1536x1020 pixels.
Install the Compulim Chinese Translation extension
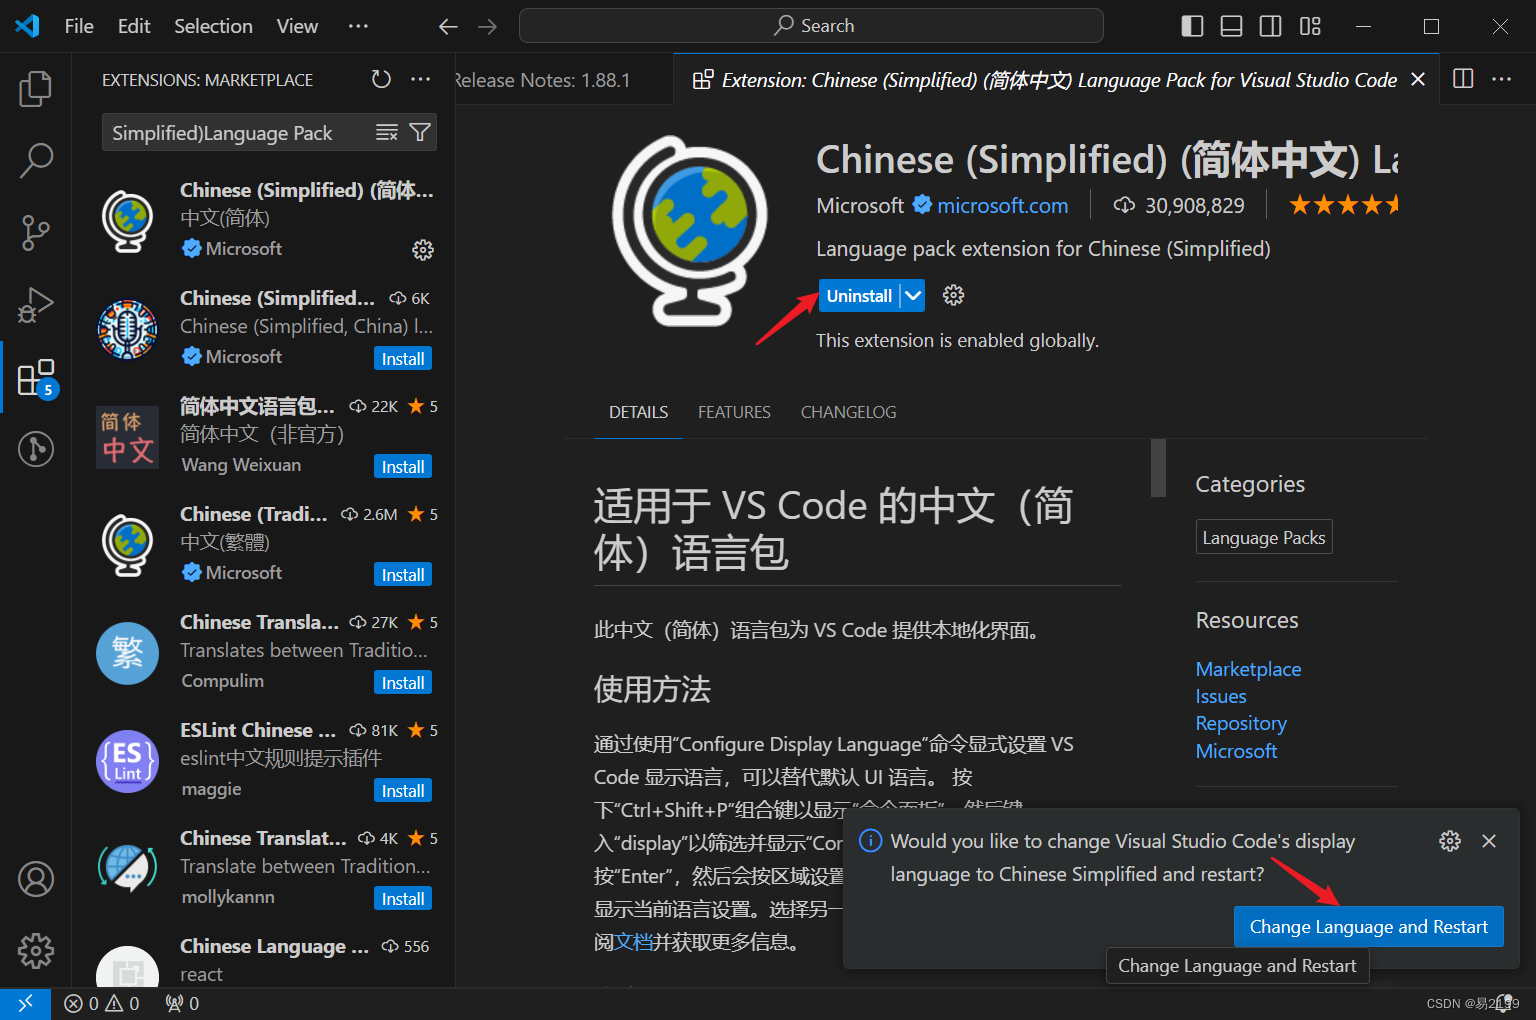403,683
